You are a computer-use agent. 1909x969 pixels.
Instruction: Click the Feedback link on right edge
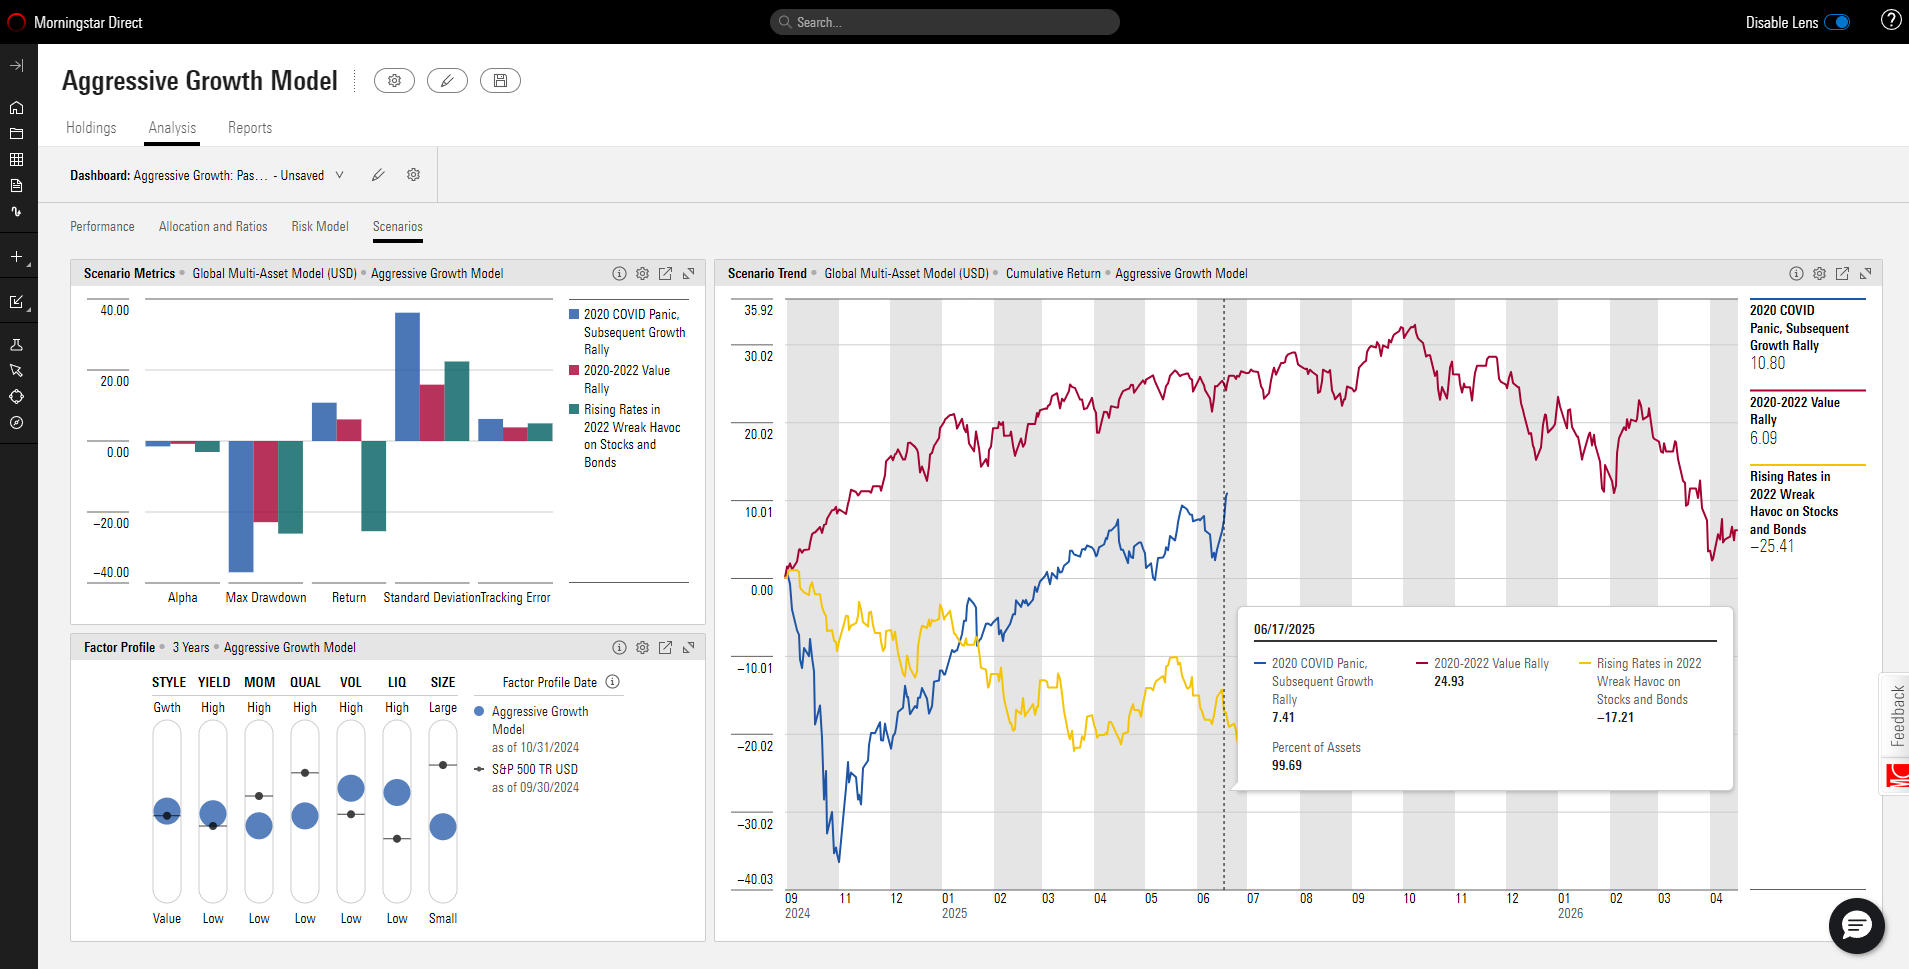coord(1898,713)
